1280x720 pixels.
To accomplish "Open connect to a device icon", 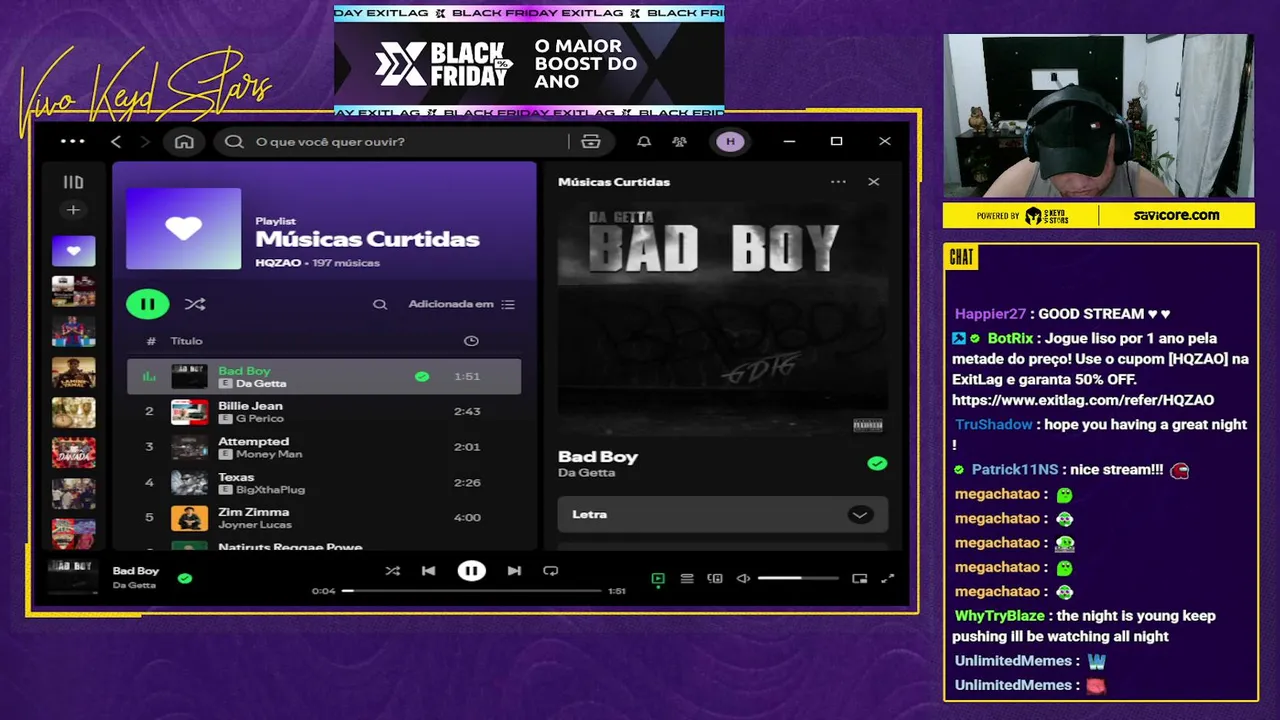I will click(x=715, y=578).
